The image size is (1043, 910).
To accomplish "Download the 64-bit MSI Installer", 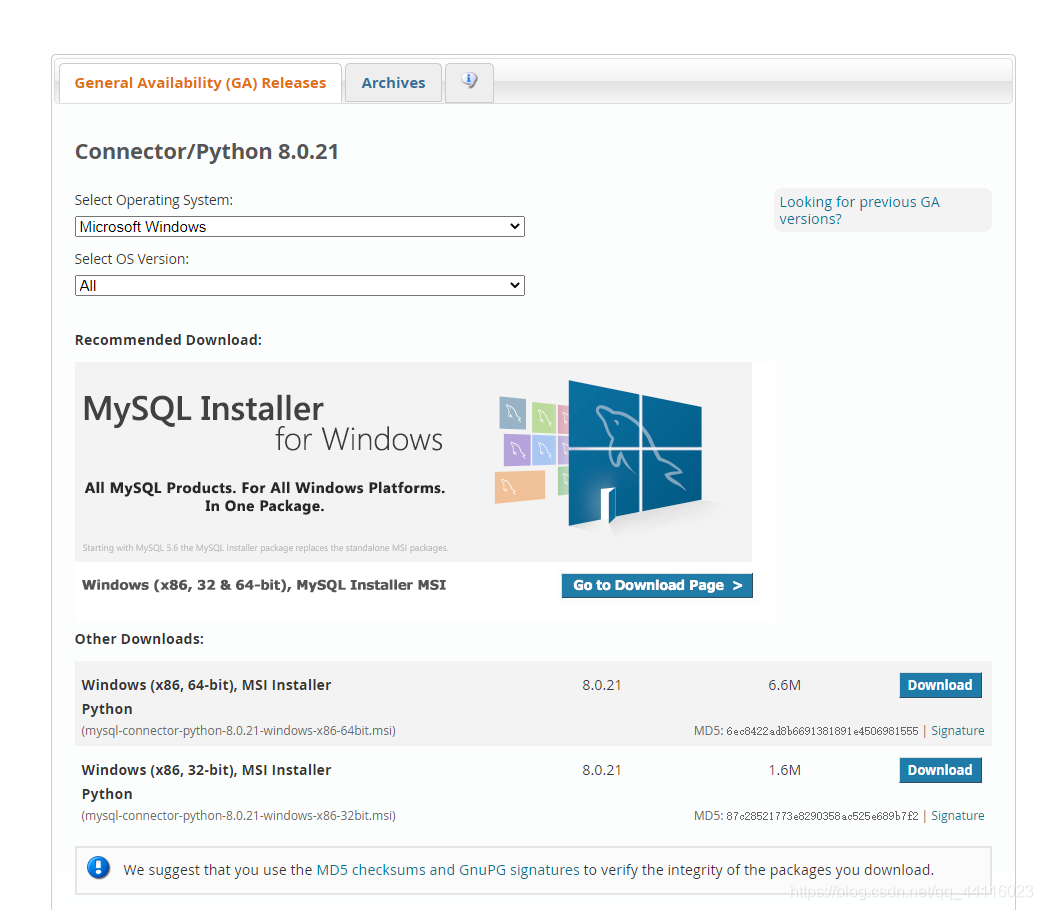I will 940,685.
